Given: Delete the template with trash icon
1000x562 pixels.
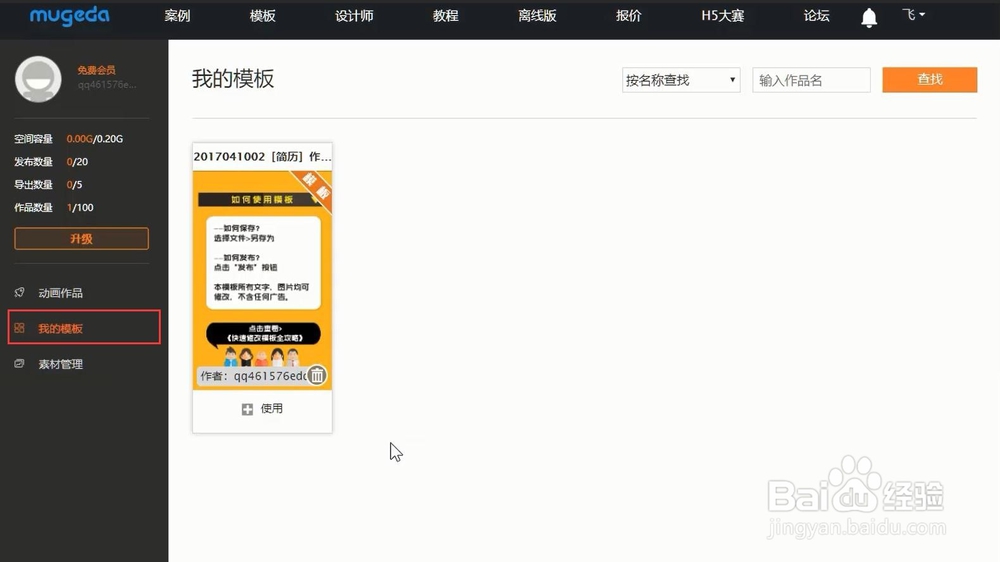Looking at the screenshot, I should point(317,375).
